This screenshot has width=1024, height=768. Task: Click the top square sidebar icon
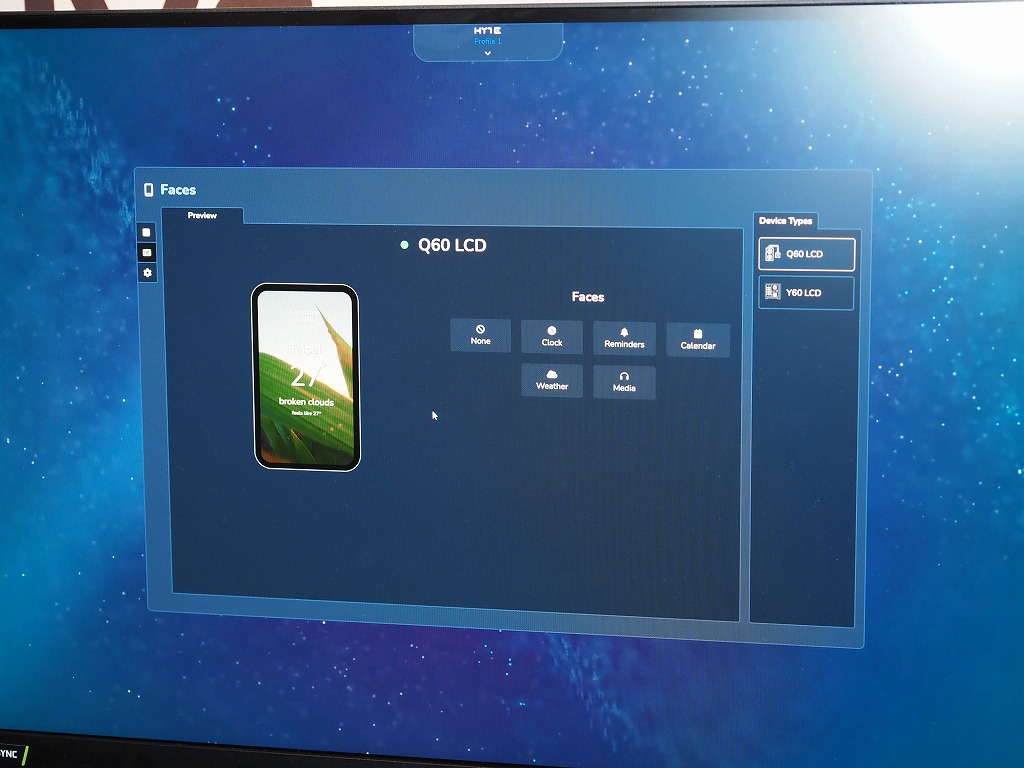coord(146,232)
